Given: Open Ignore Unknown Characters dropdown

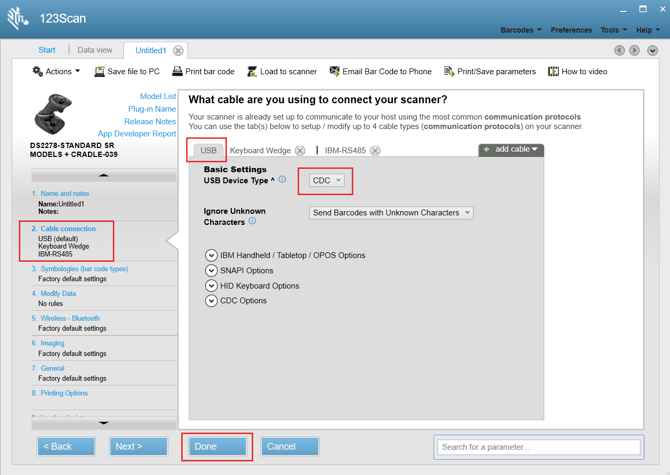Looking at the screenshot, I should [391, 213].
